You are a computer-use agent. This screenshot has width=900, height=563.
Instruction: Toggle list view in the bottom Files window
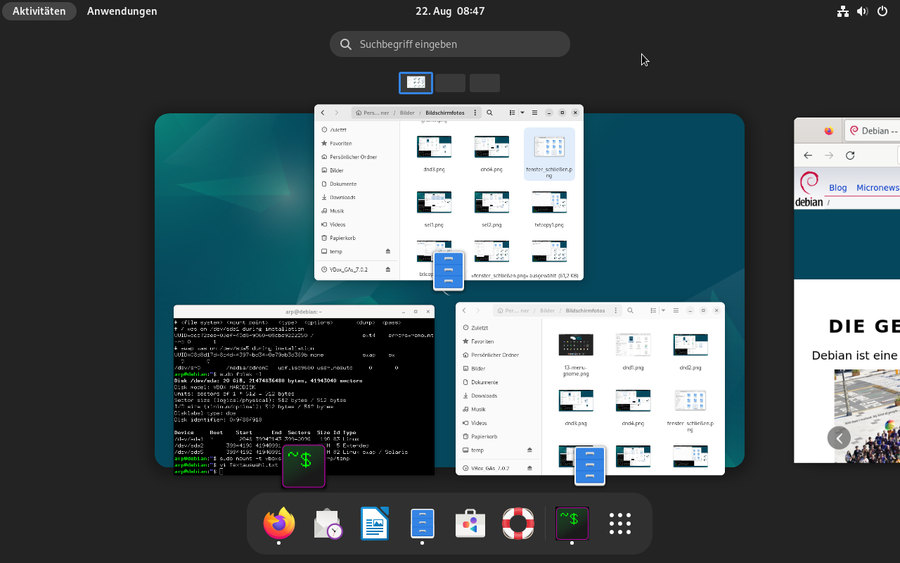[653, 310]
